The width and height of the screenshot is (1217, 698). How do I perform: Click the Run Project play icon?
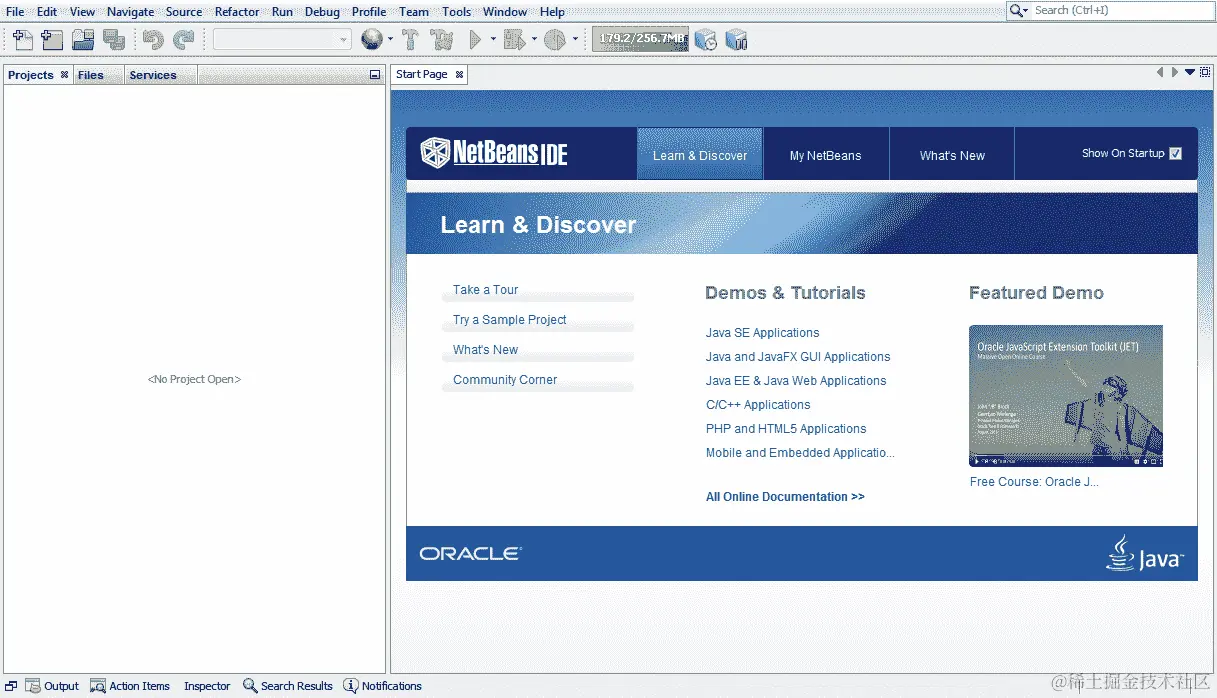click(475, 40)
